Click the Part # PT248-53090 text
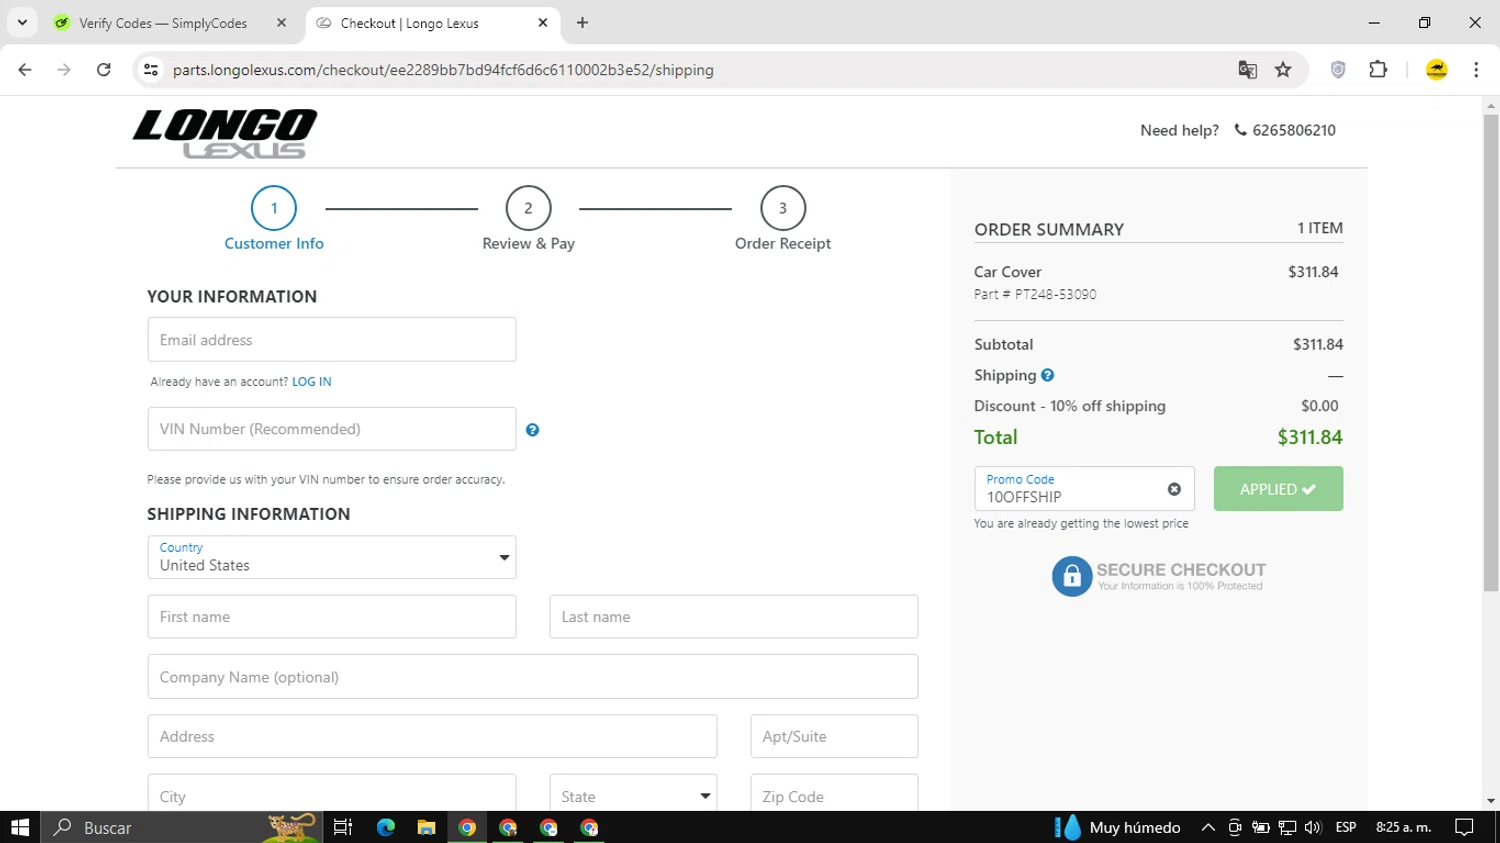 (x=1035, y=294)
